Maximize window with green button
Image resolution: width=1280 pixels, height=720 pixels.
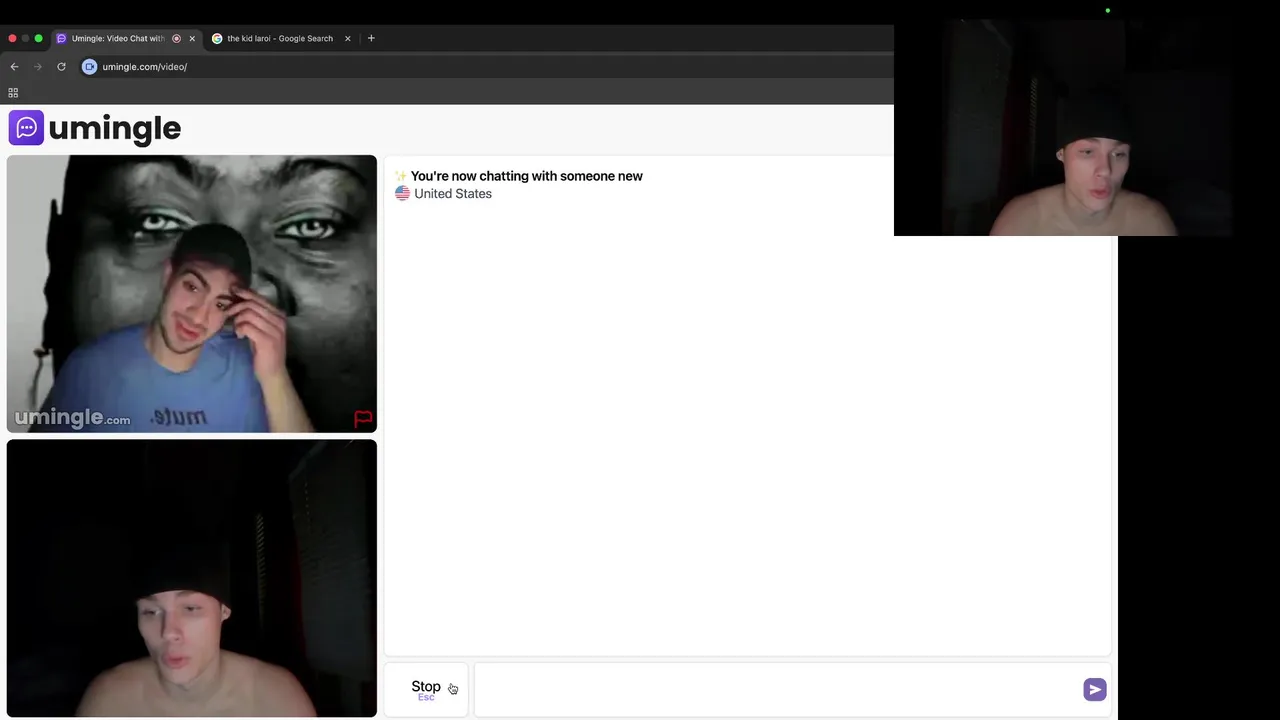[x=38, y=38]
